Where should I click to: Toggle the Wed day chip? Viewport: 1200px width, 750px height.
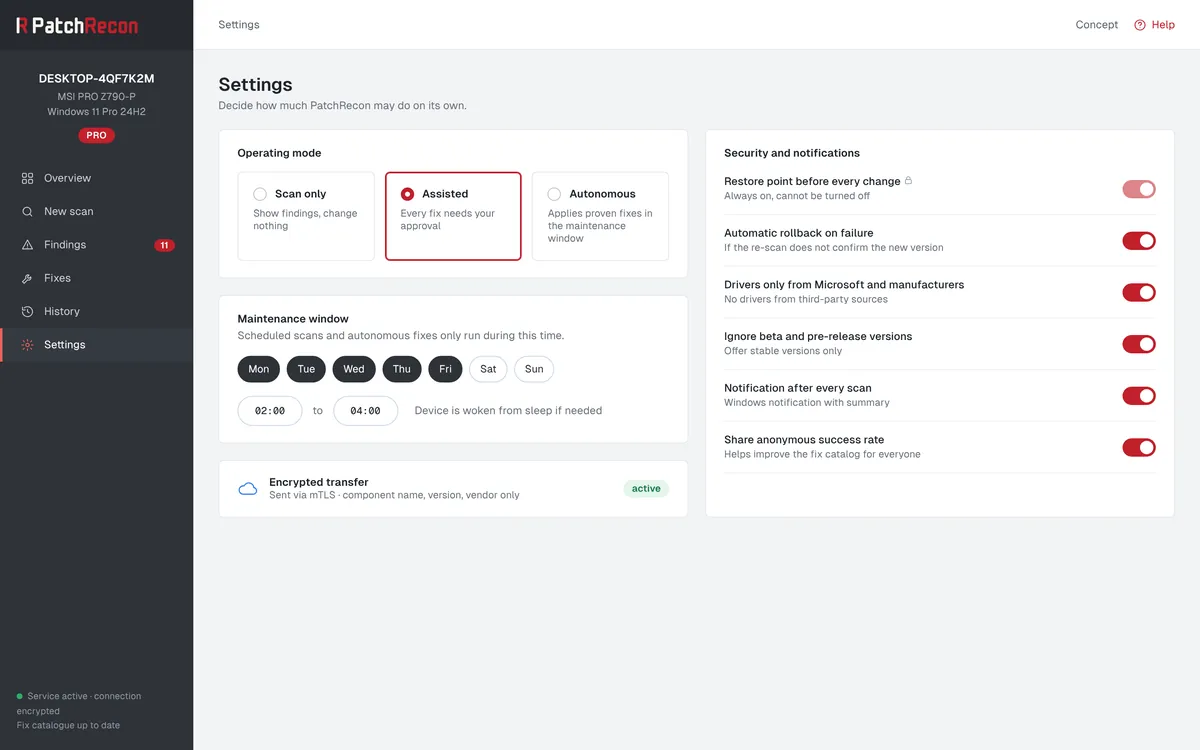[354, 369]
